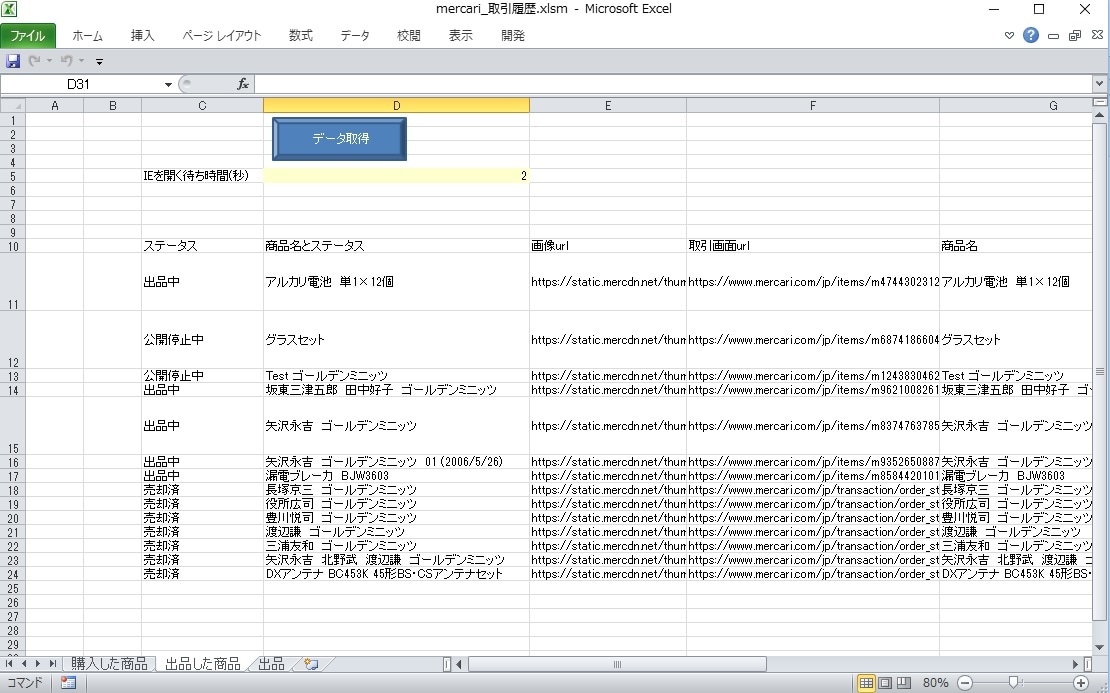Open the ホーム ribbon tab
This screenshot has width=1110, height=693.
click(87, 35)
